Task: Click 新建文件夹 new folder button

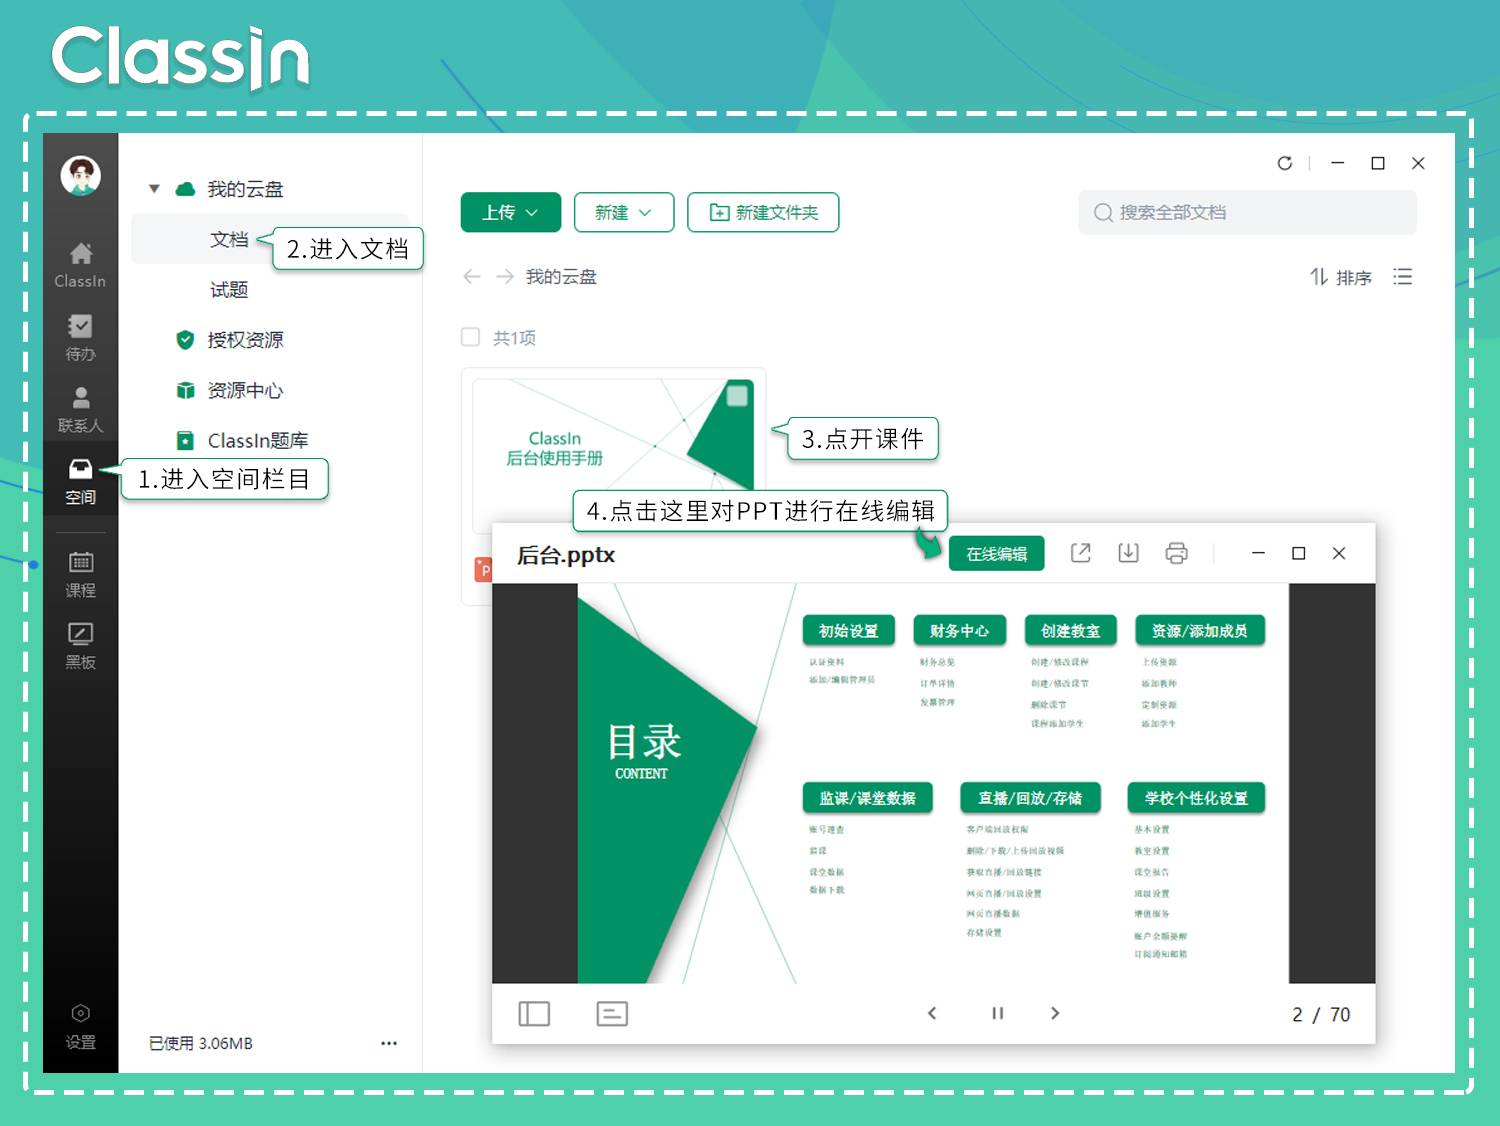Action: click(x=763, y=212)
